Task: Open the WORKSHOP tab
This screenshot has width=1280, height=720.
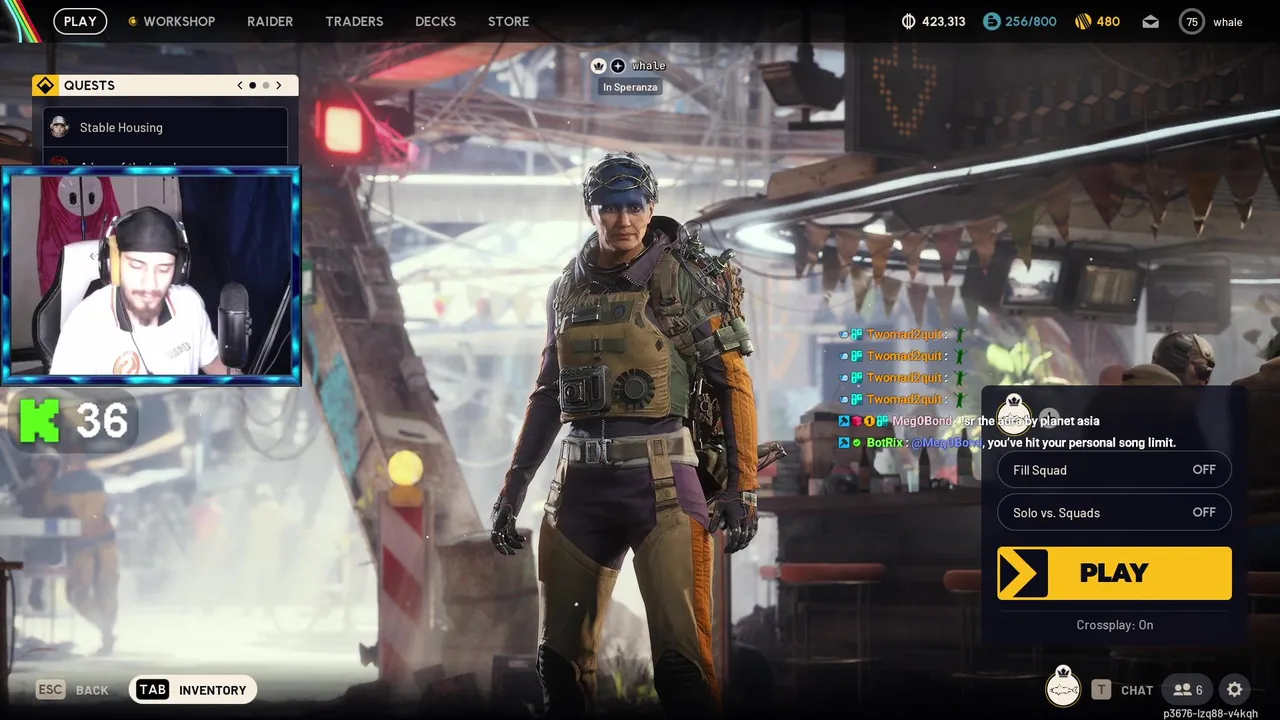Action: coord(171,21)
